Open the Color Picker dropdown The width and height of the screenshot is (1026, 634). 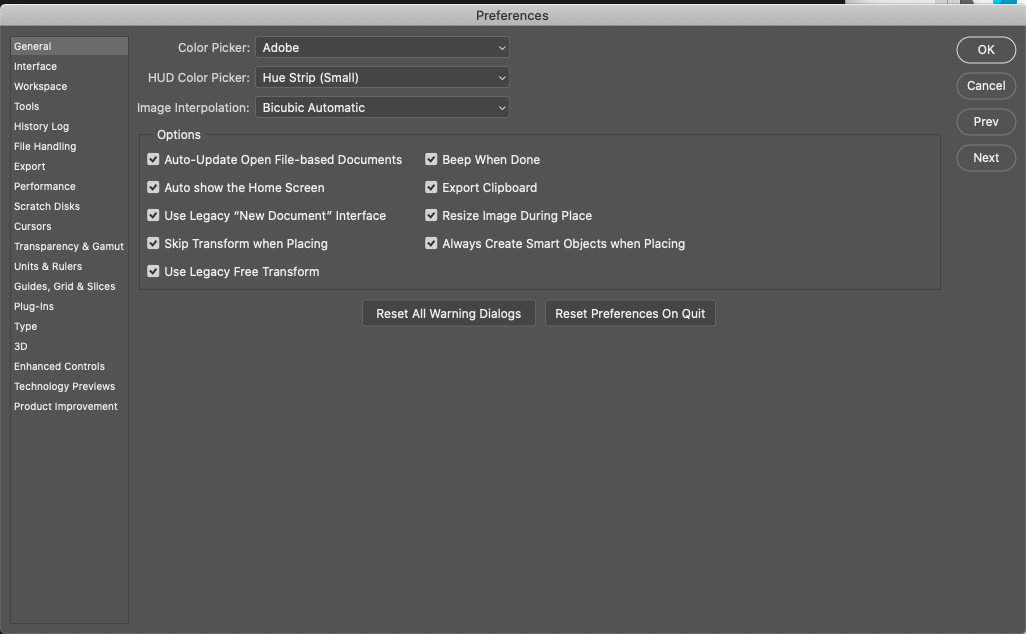382,47
